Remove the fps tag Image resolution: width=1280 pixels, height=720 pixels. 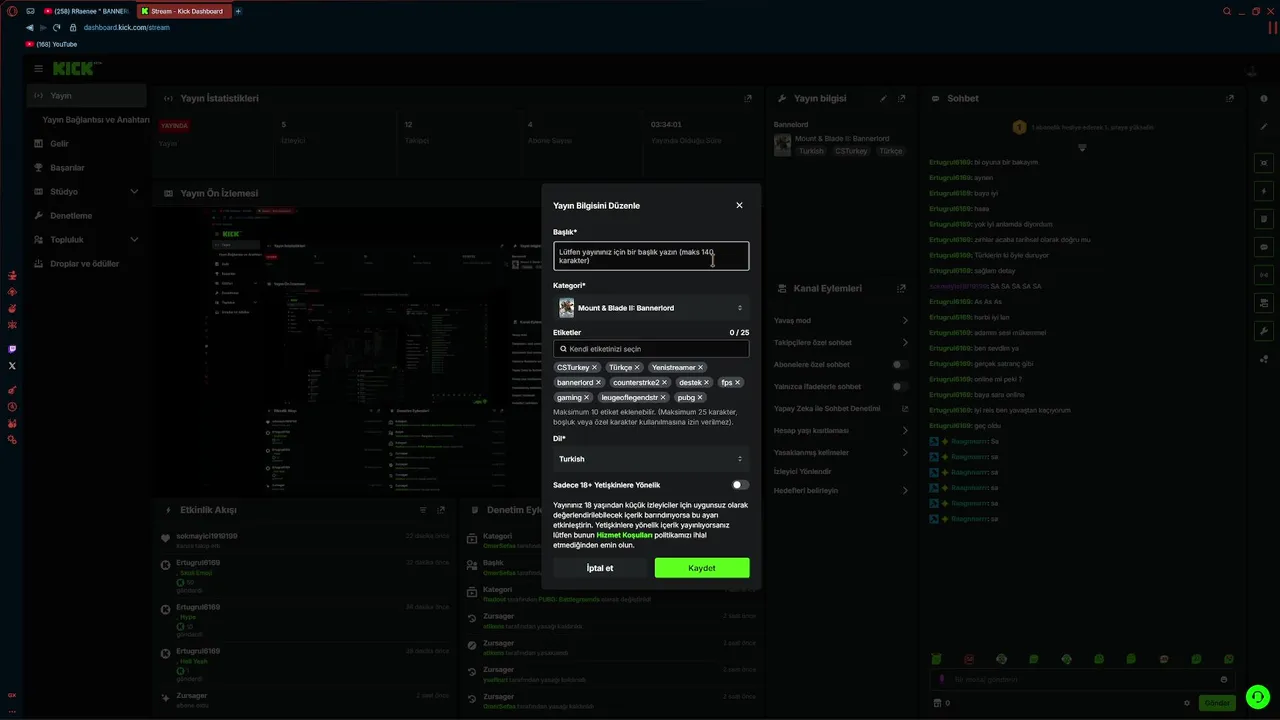738,383
